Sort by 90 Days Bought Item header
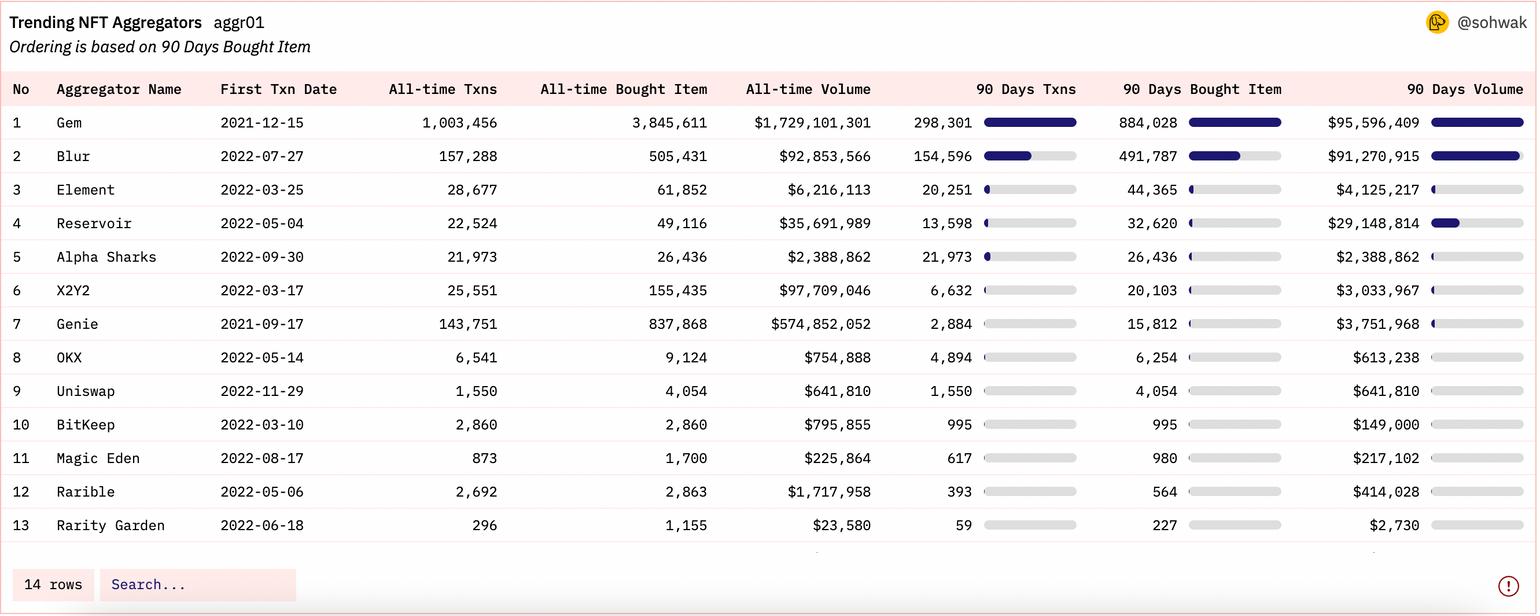The width and height of the screenshot is (1540, 616). (1201, 89)
